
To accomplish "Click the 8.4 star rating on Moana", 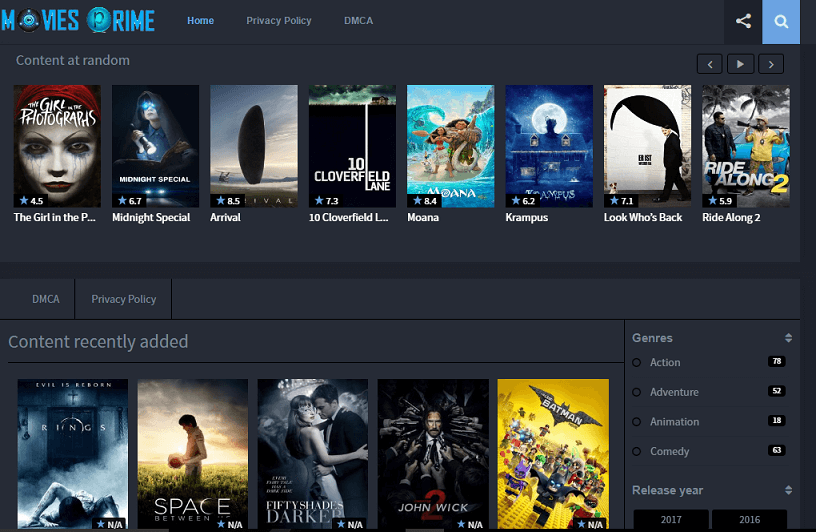I will click(425, 200).
